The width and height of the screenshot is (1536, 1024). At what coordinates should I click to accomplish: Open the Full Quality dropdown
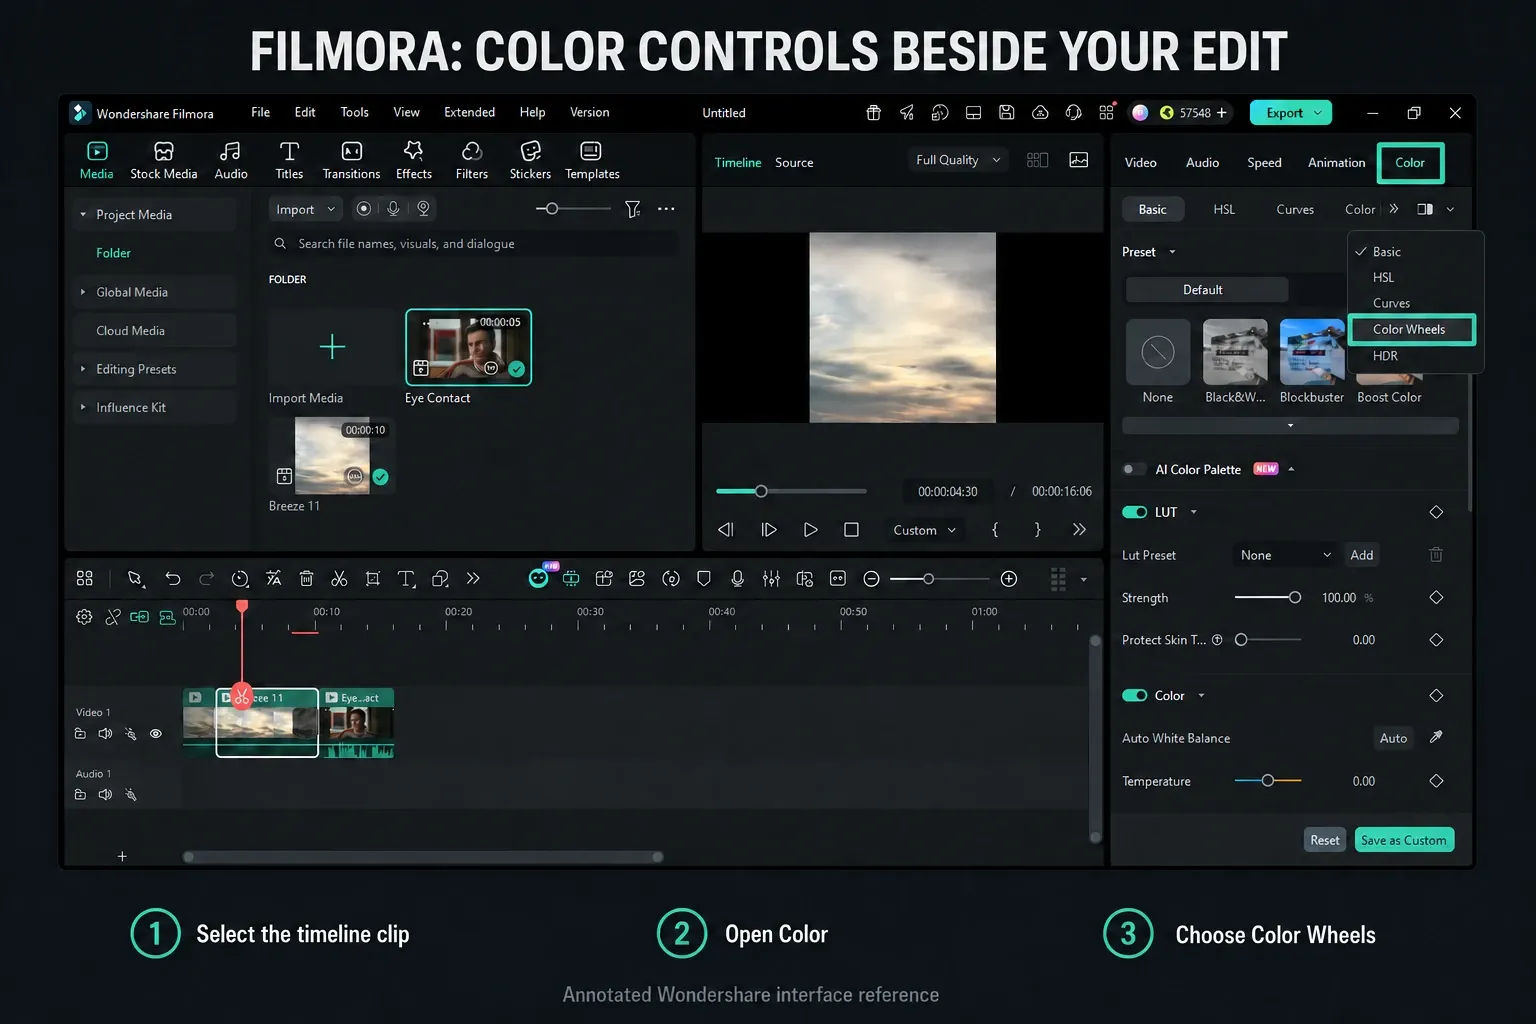(x=957, y=160)
